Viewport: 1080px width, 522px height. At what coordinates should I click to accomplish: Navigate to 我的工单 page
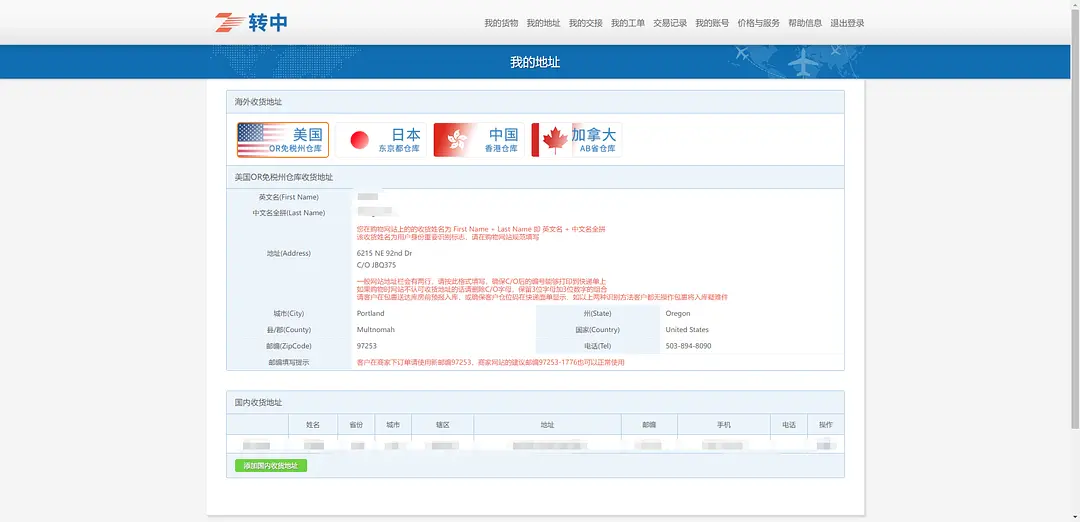(627, 23)
